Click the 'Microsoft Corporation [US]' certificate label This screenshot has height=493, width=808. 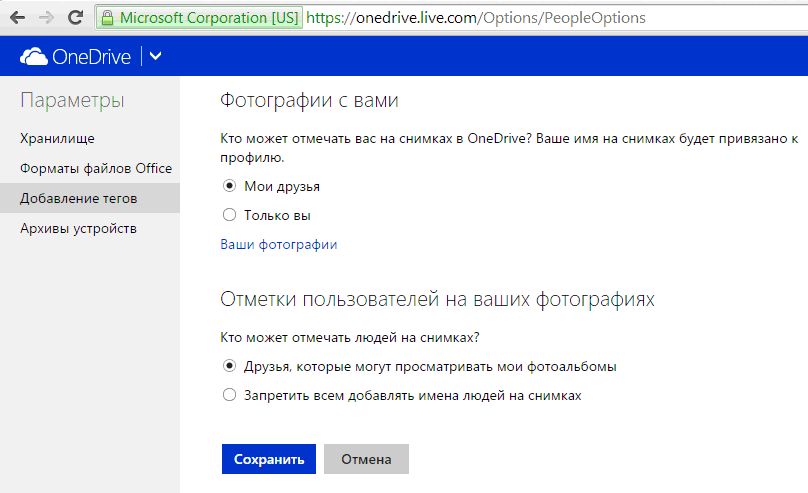[x=209, y=18]
